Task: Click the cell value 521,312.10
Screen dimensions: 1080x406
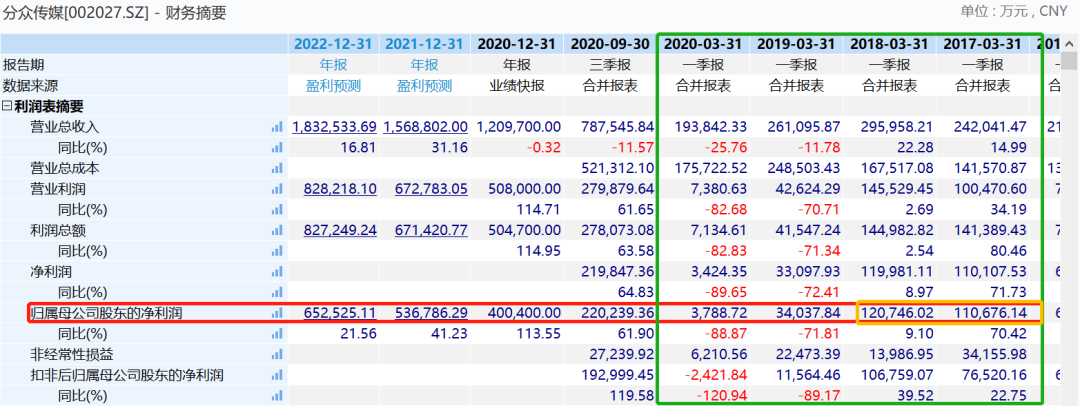Action: 618,168
